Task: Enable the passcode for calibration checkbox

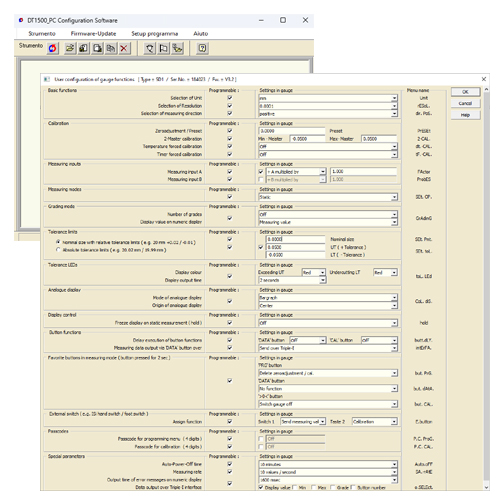Action: pyautogui.click(x=261, y=447)
